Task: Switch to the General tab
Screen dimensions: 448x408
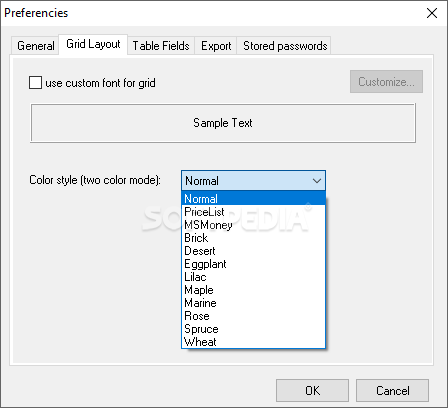Action: [35, 46]
